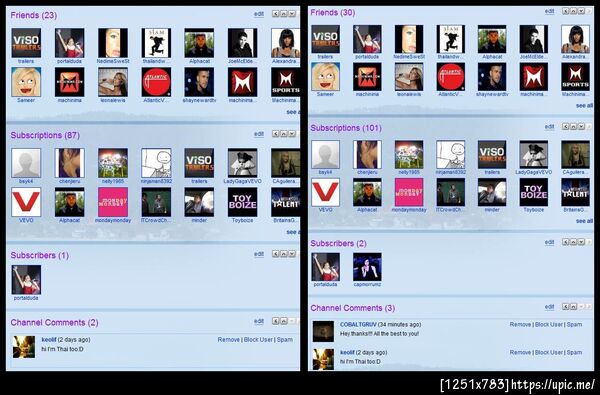Edit the Subscribers (1) module
Viewport: 600px width, 395px height.
tap(259, 254)
